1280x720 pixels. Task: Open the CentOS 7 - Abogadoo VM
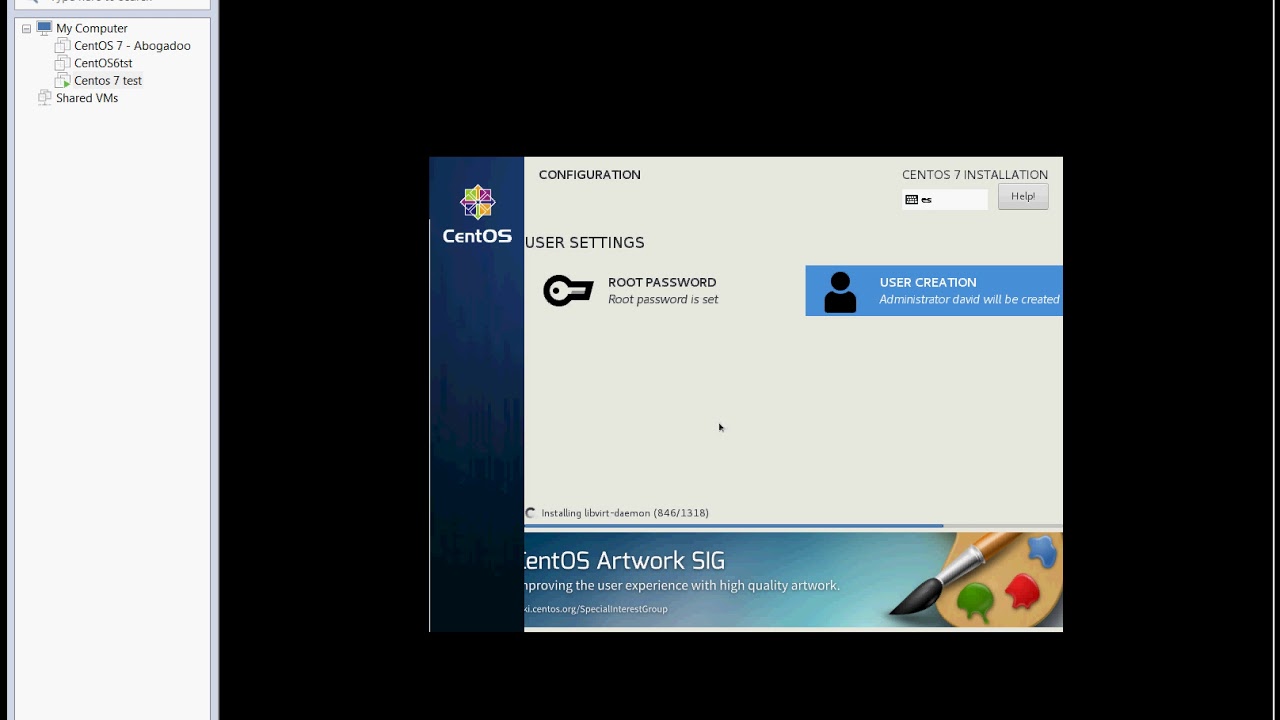tap(132, 46)
